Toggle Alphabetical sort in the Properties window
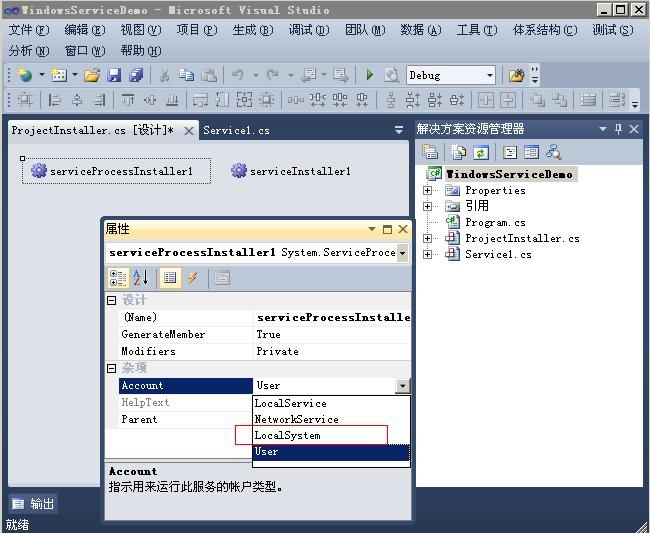The width and height of the screenshot is (650, 533). pyautogui.click(x=141, y=278)
